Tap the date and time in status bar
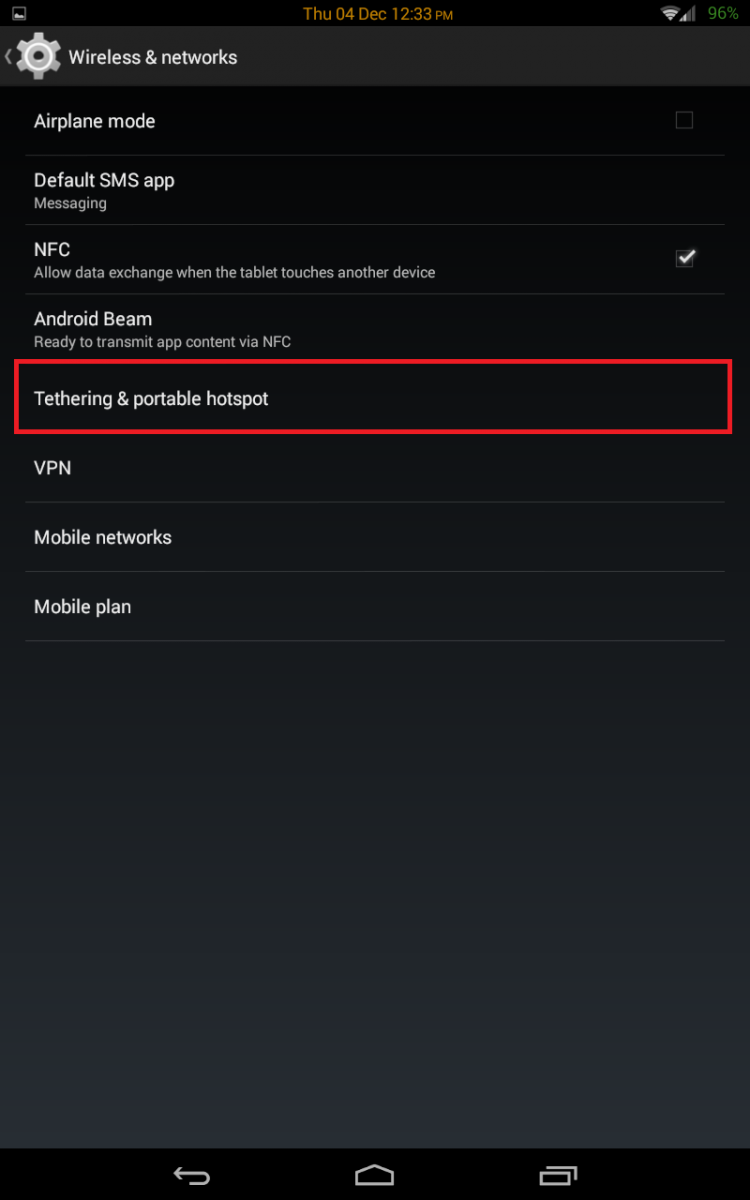The image size is (750, 1200). pyautogui.click(x=378, y=14)
